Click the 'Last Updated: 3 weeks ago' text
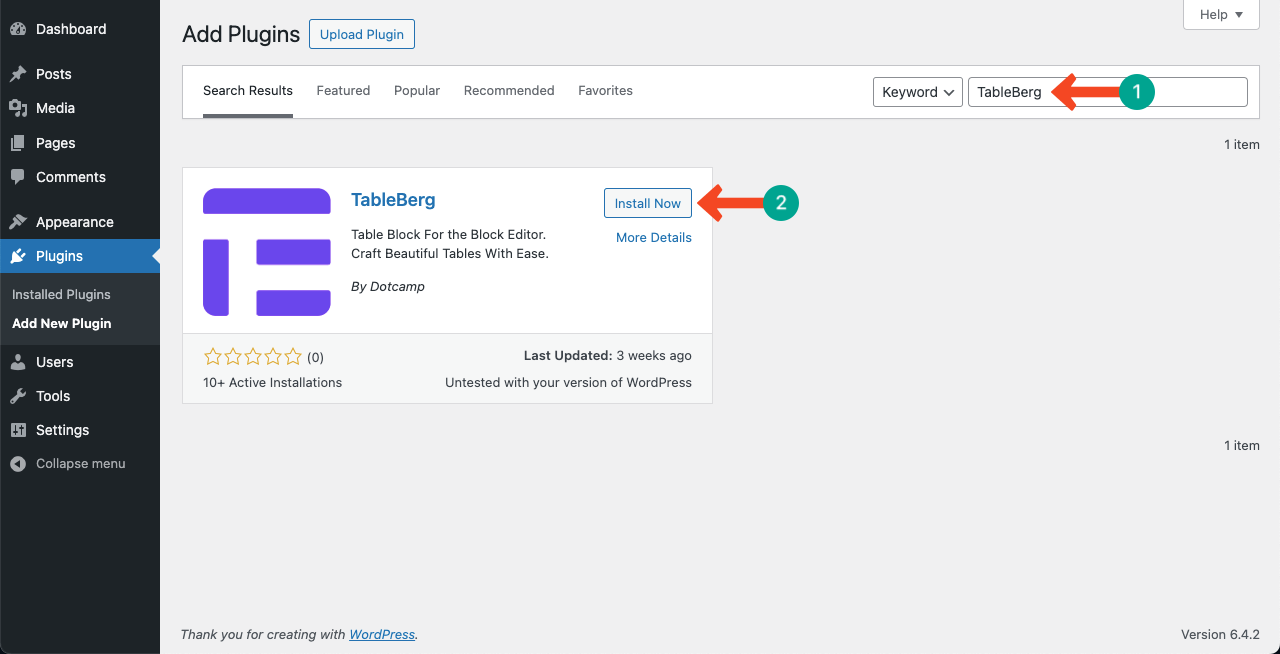The width and height of the screenshot is (1280, 654). pos(608,356)
